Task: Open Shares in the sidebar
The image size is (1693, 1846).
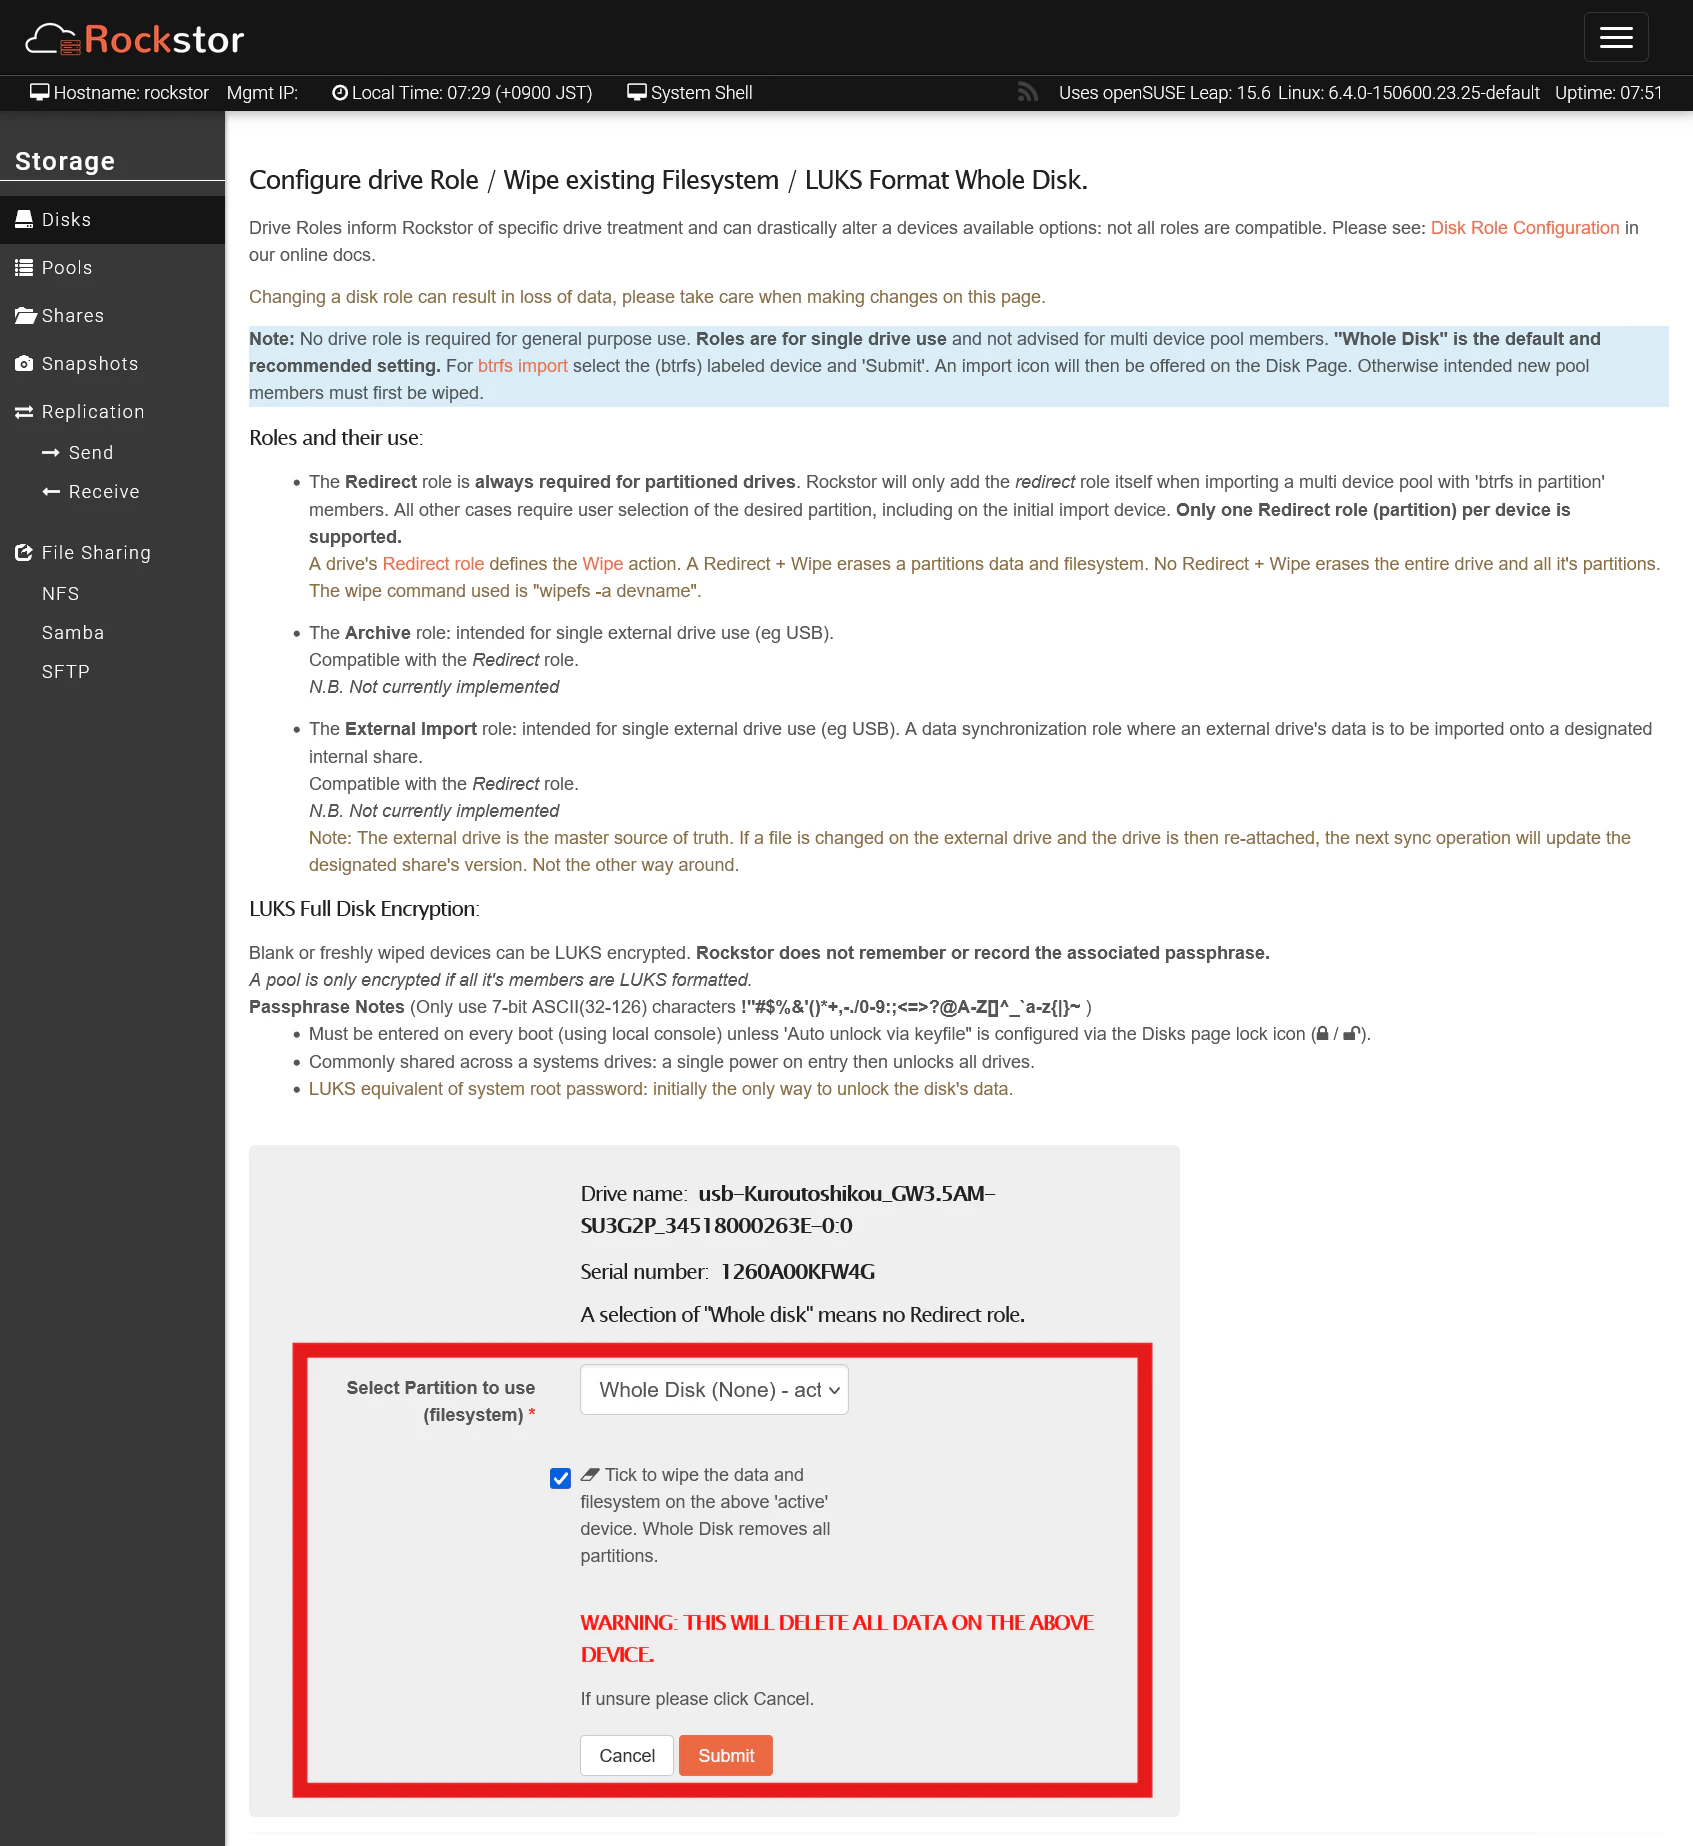Action: [112, 315]
